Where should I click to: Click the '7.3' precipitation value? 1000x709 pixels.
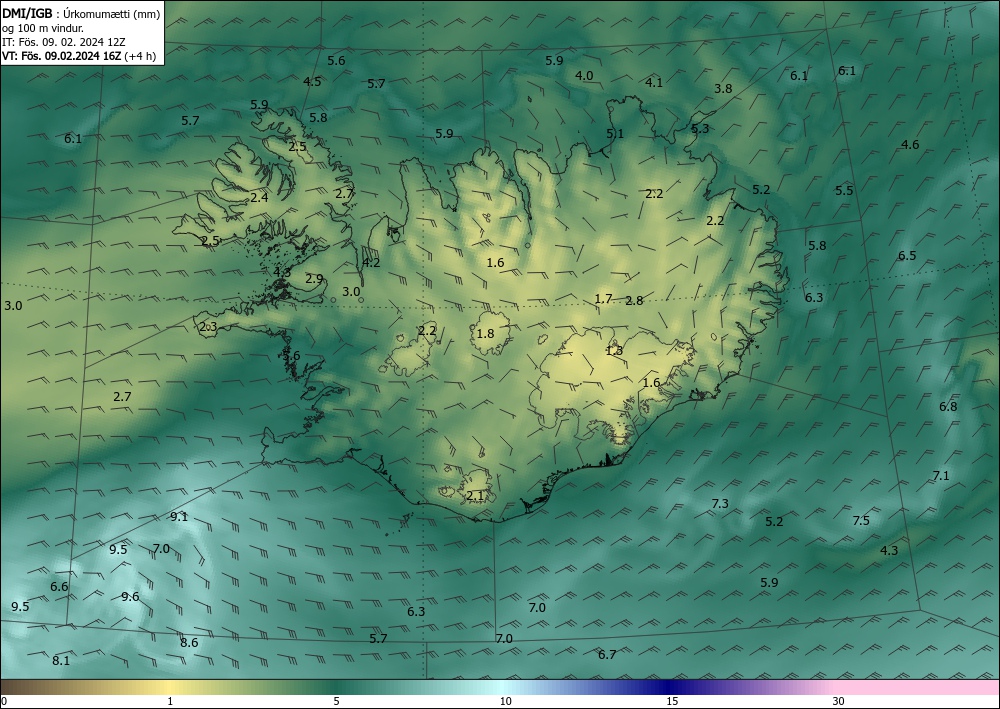pos(720,504)
